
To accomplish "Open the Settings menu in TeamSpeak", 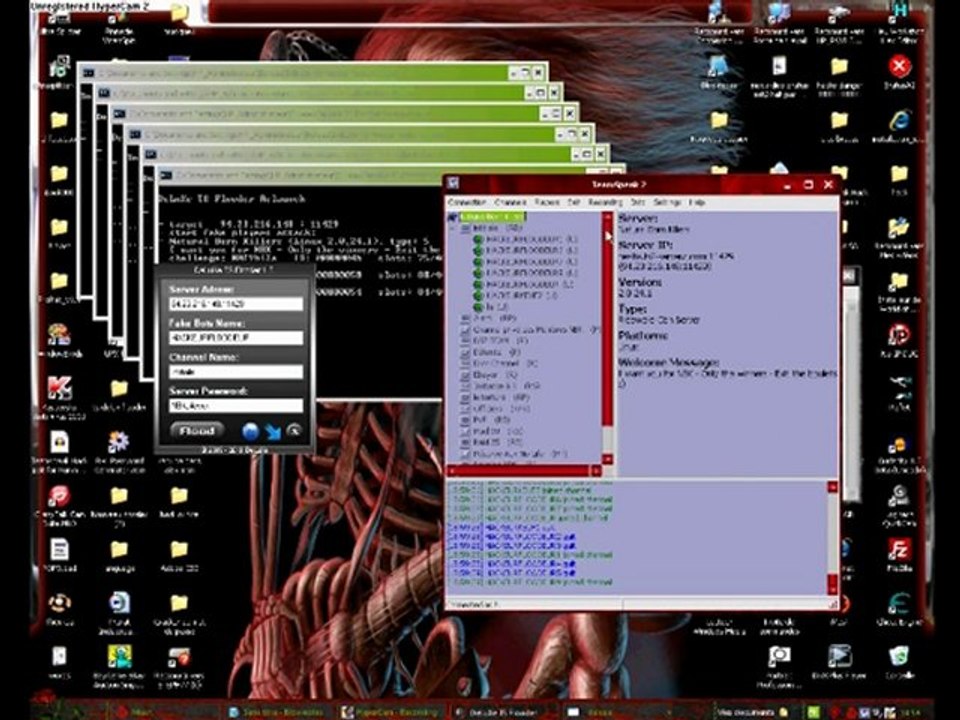I will (667, 202).
